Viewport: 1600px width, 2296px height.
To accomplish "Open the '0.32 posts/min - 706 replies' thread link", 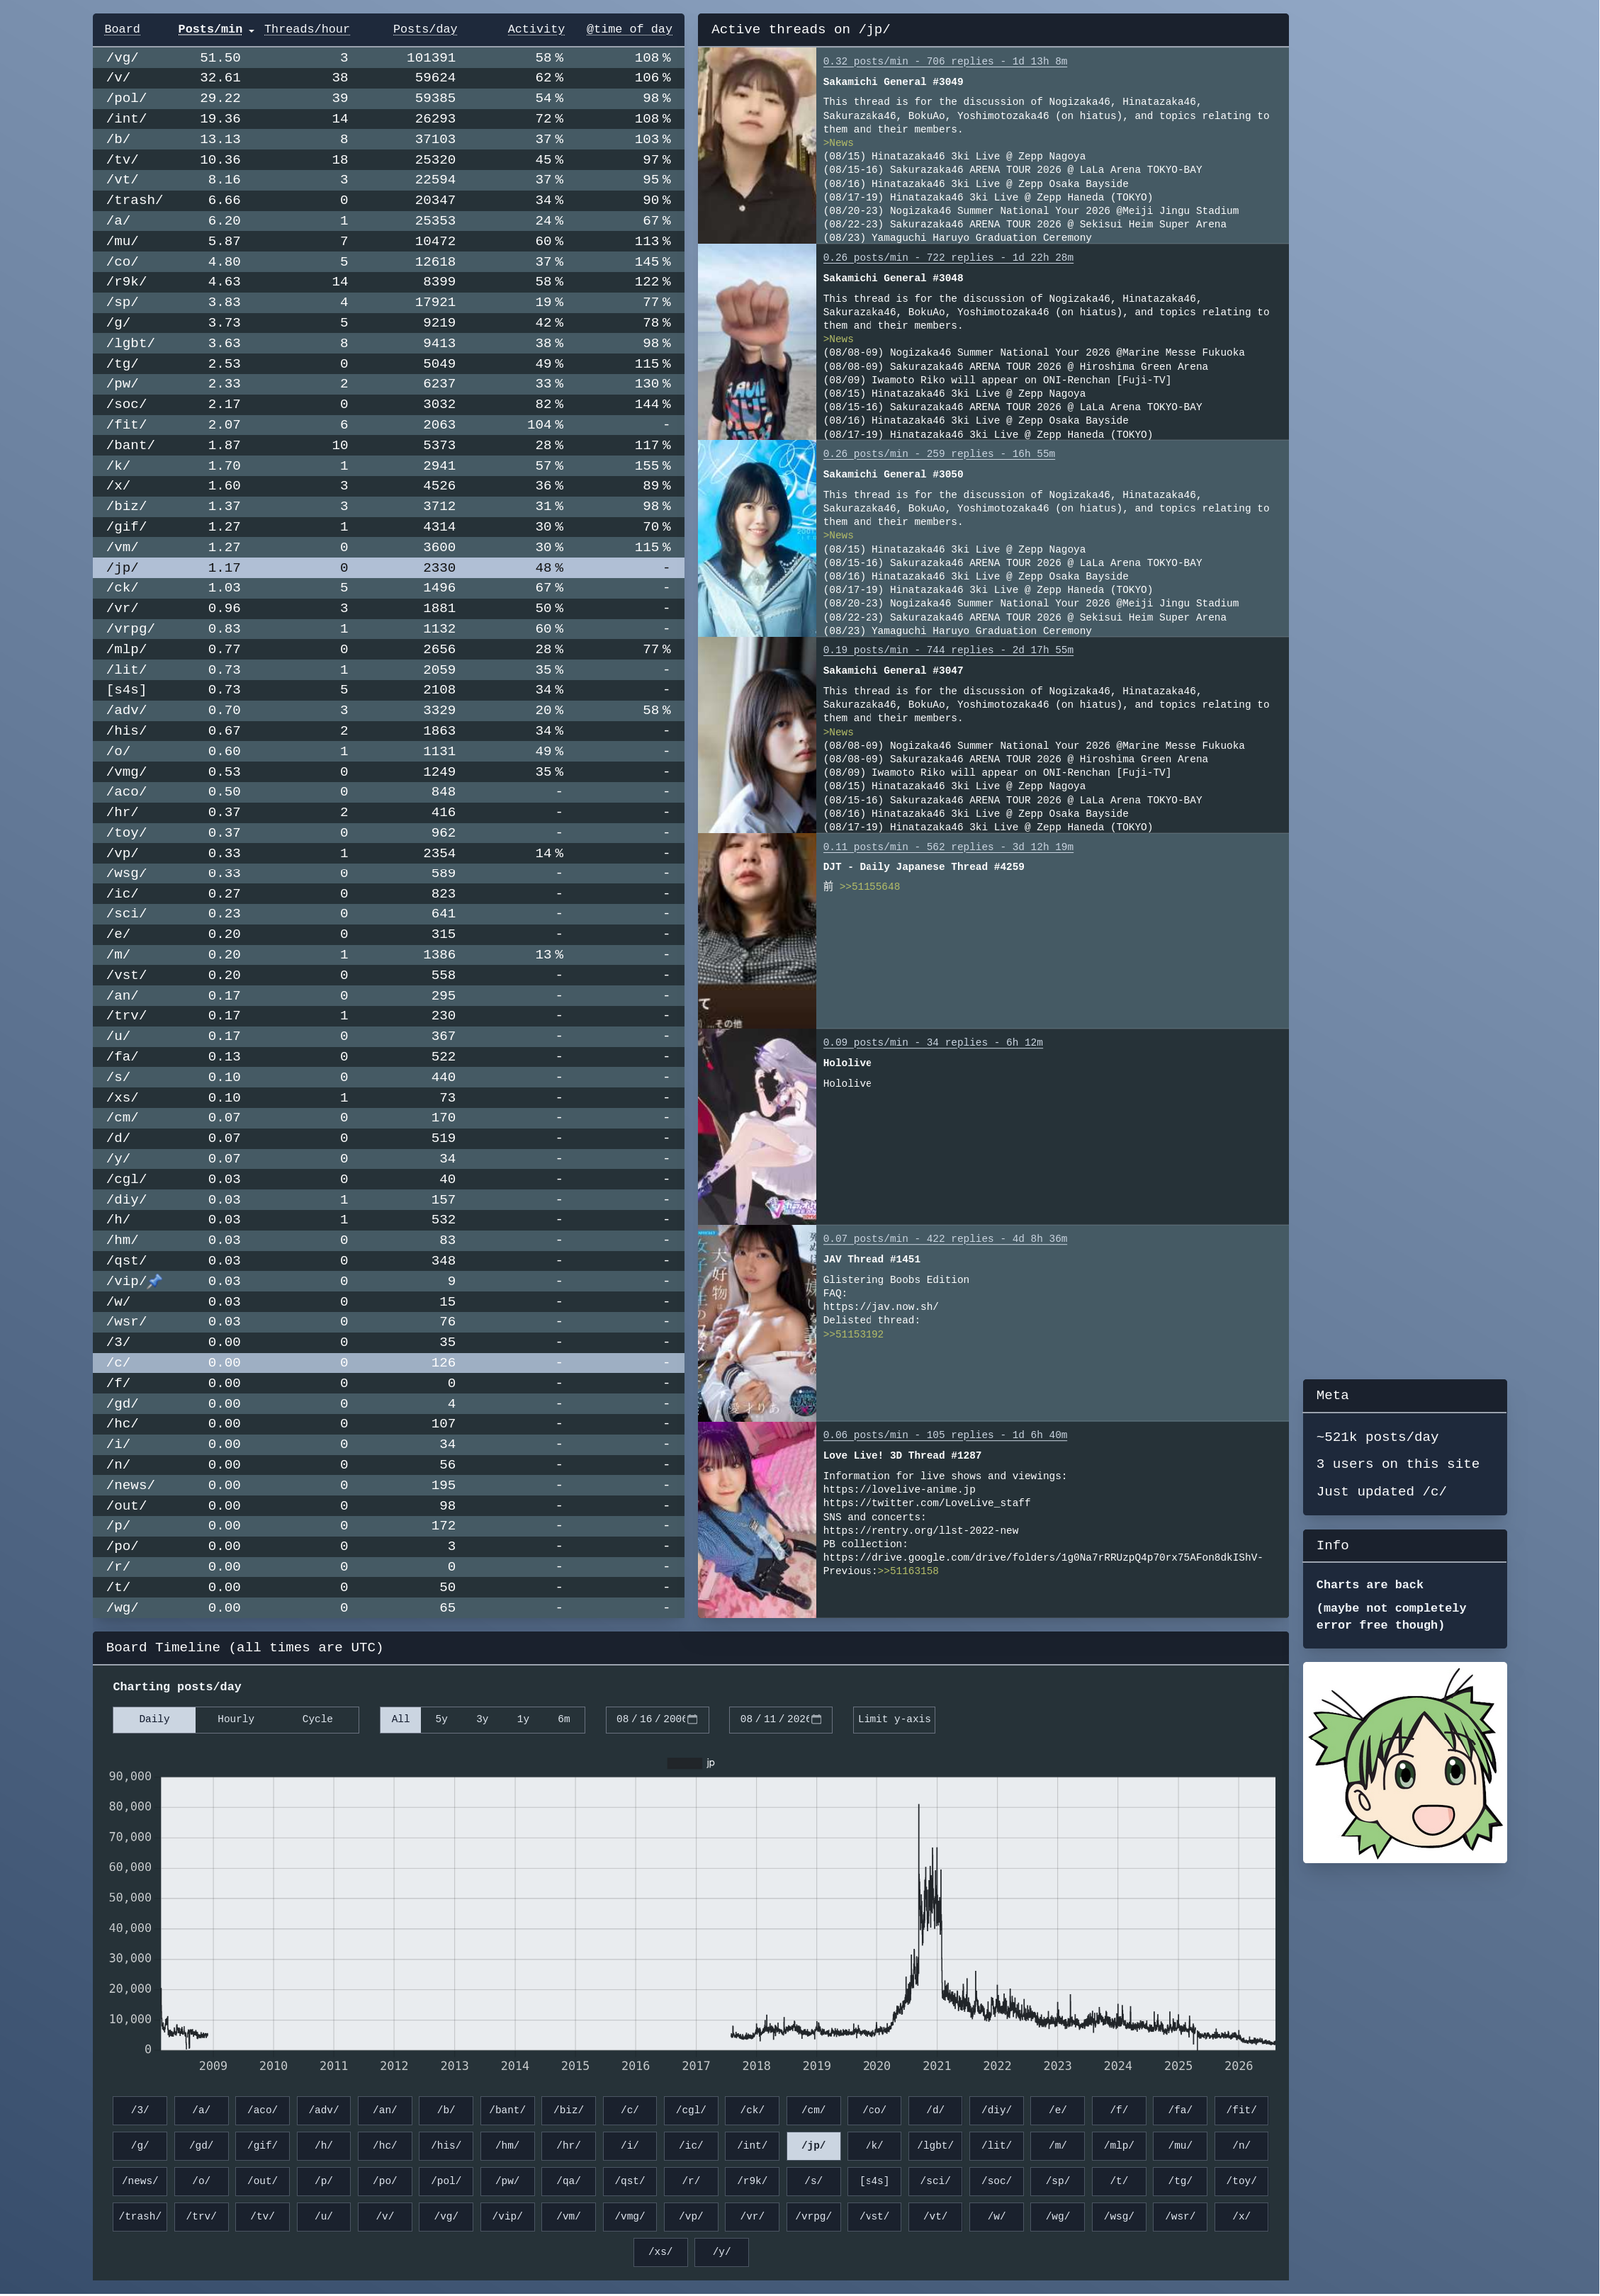I will (945, 62).
